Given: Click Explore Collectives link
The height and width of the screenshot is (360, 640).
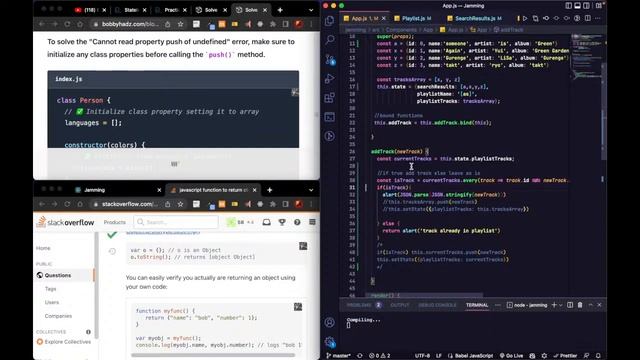Looking at the screenshot, I should coord(64,342).
